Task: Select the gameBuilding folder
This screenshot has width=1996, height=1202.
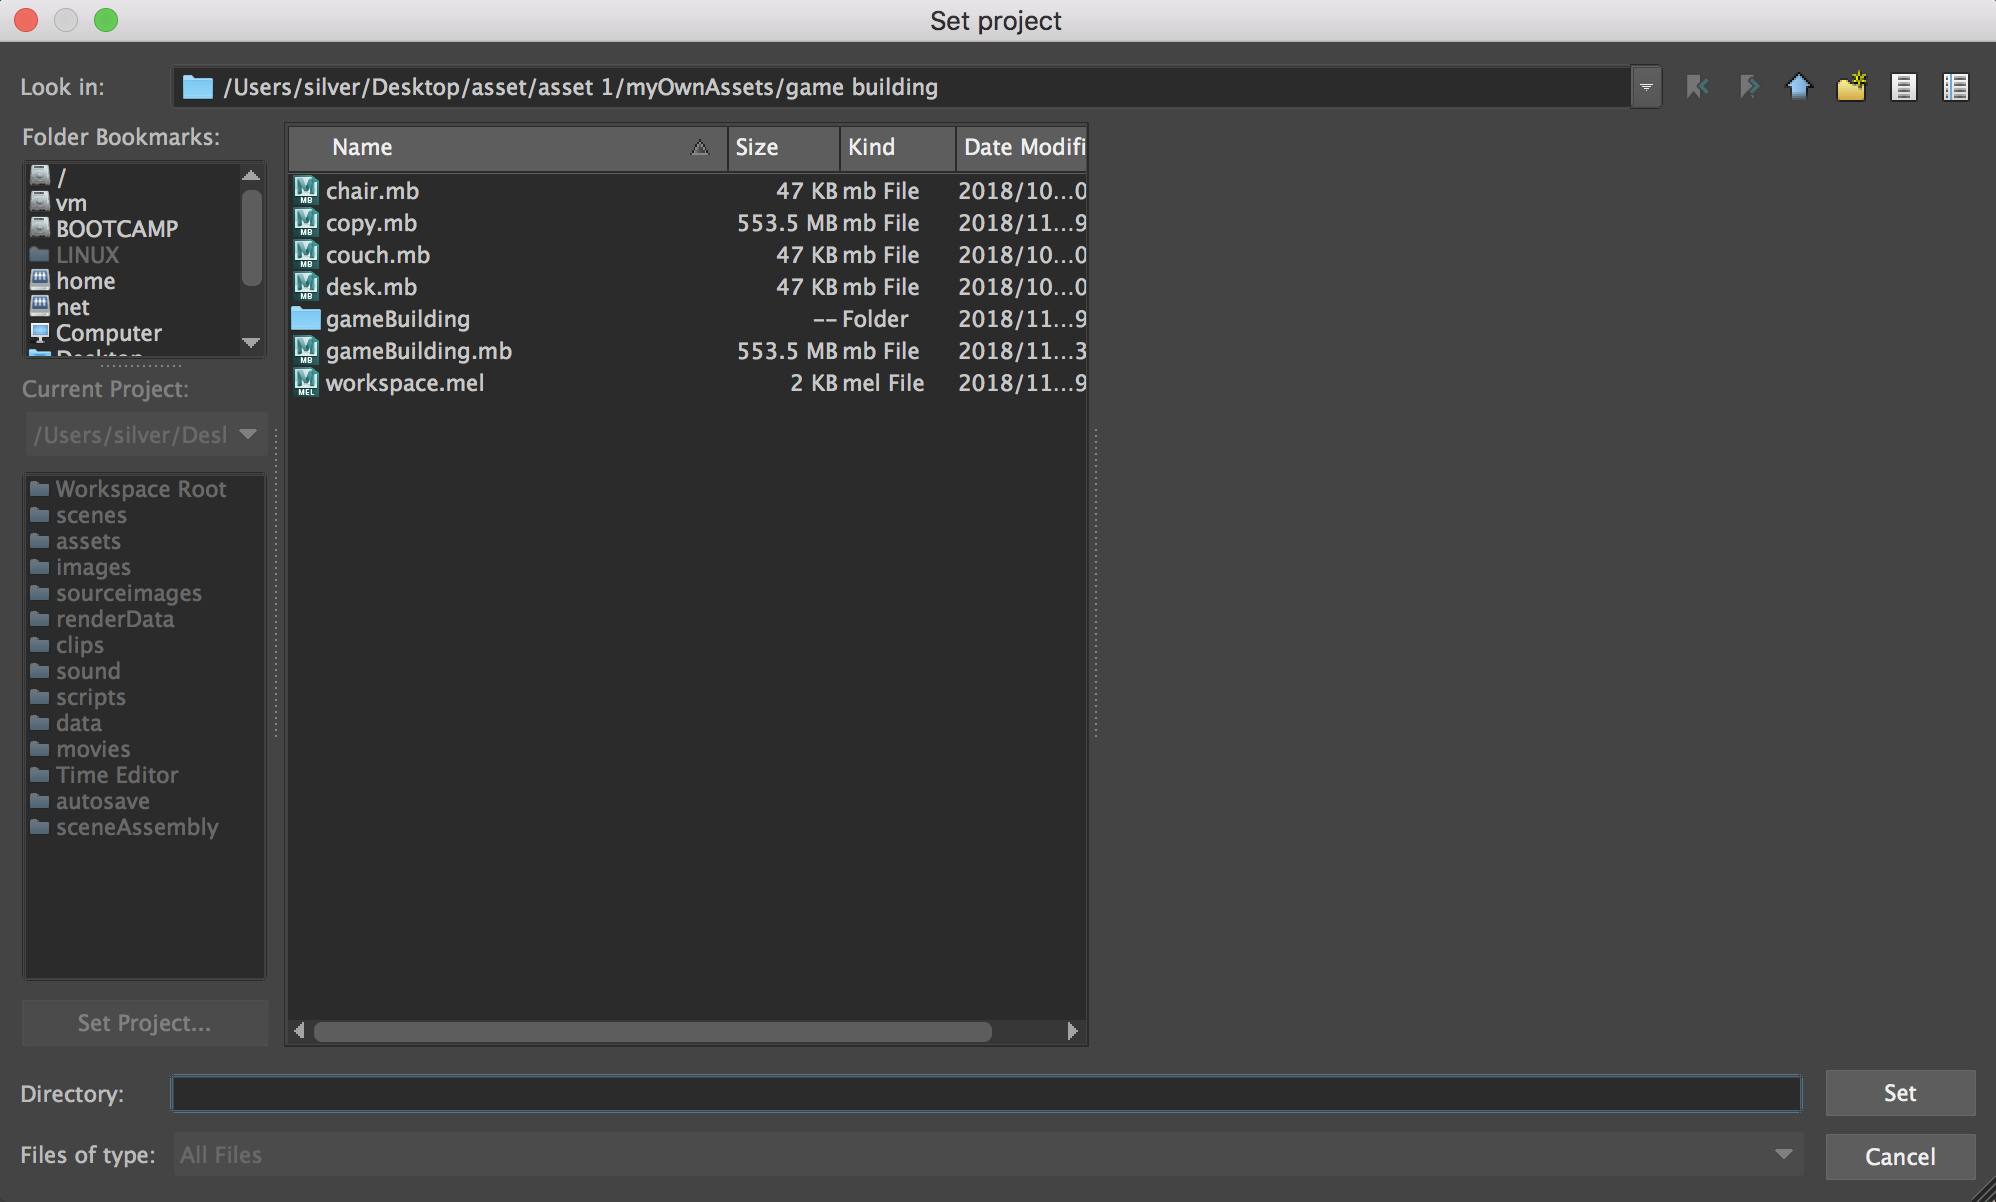Action: [397, 319]
